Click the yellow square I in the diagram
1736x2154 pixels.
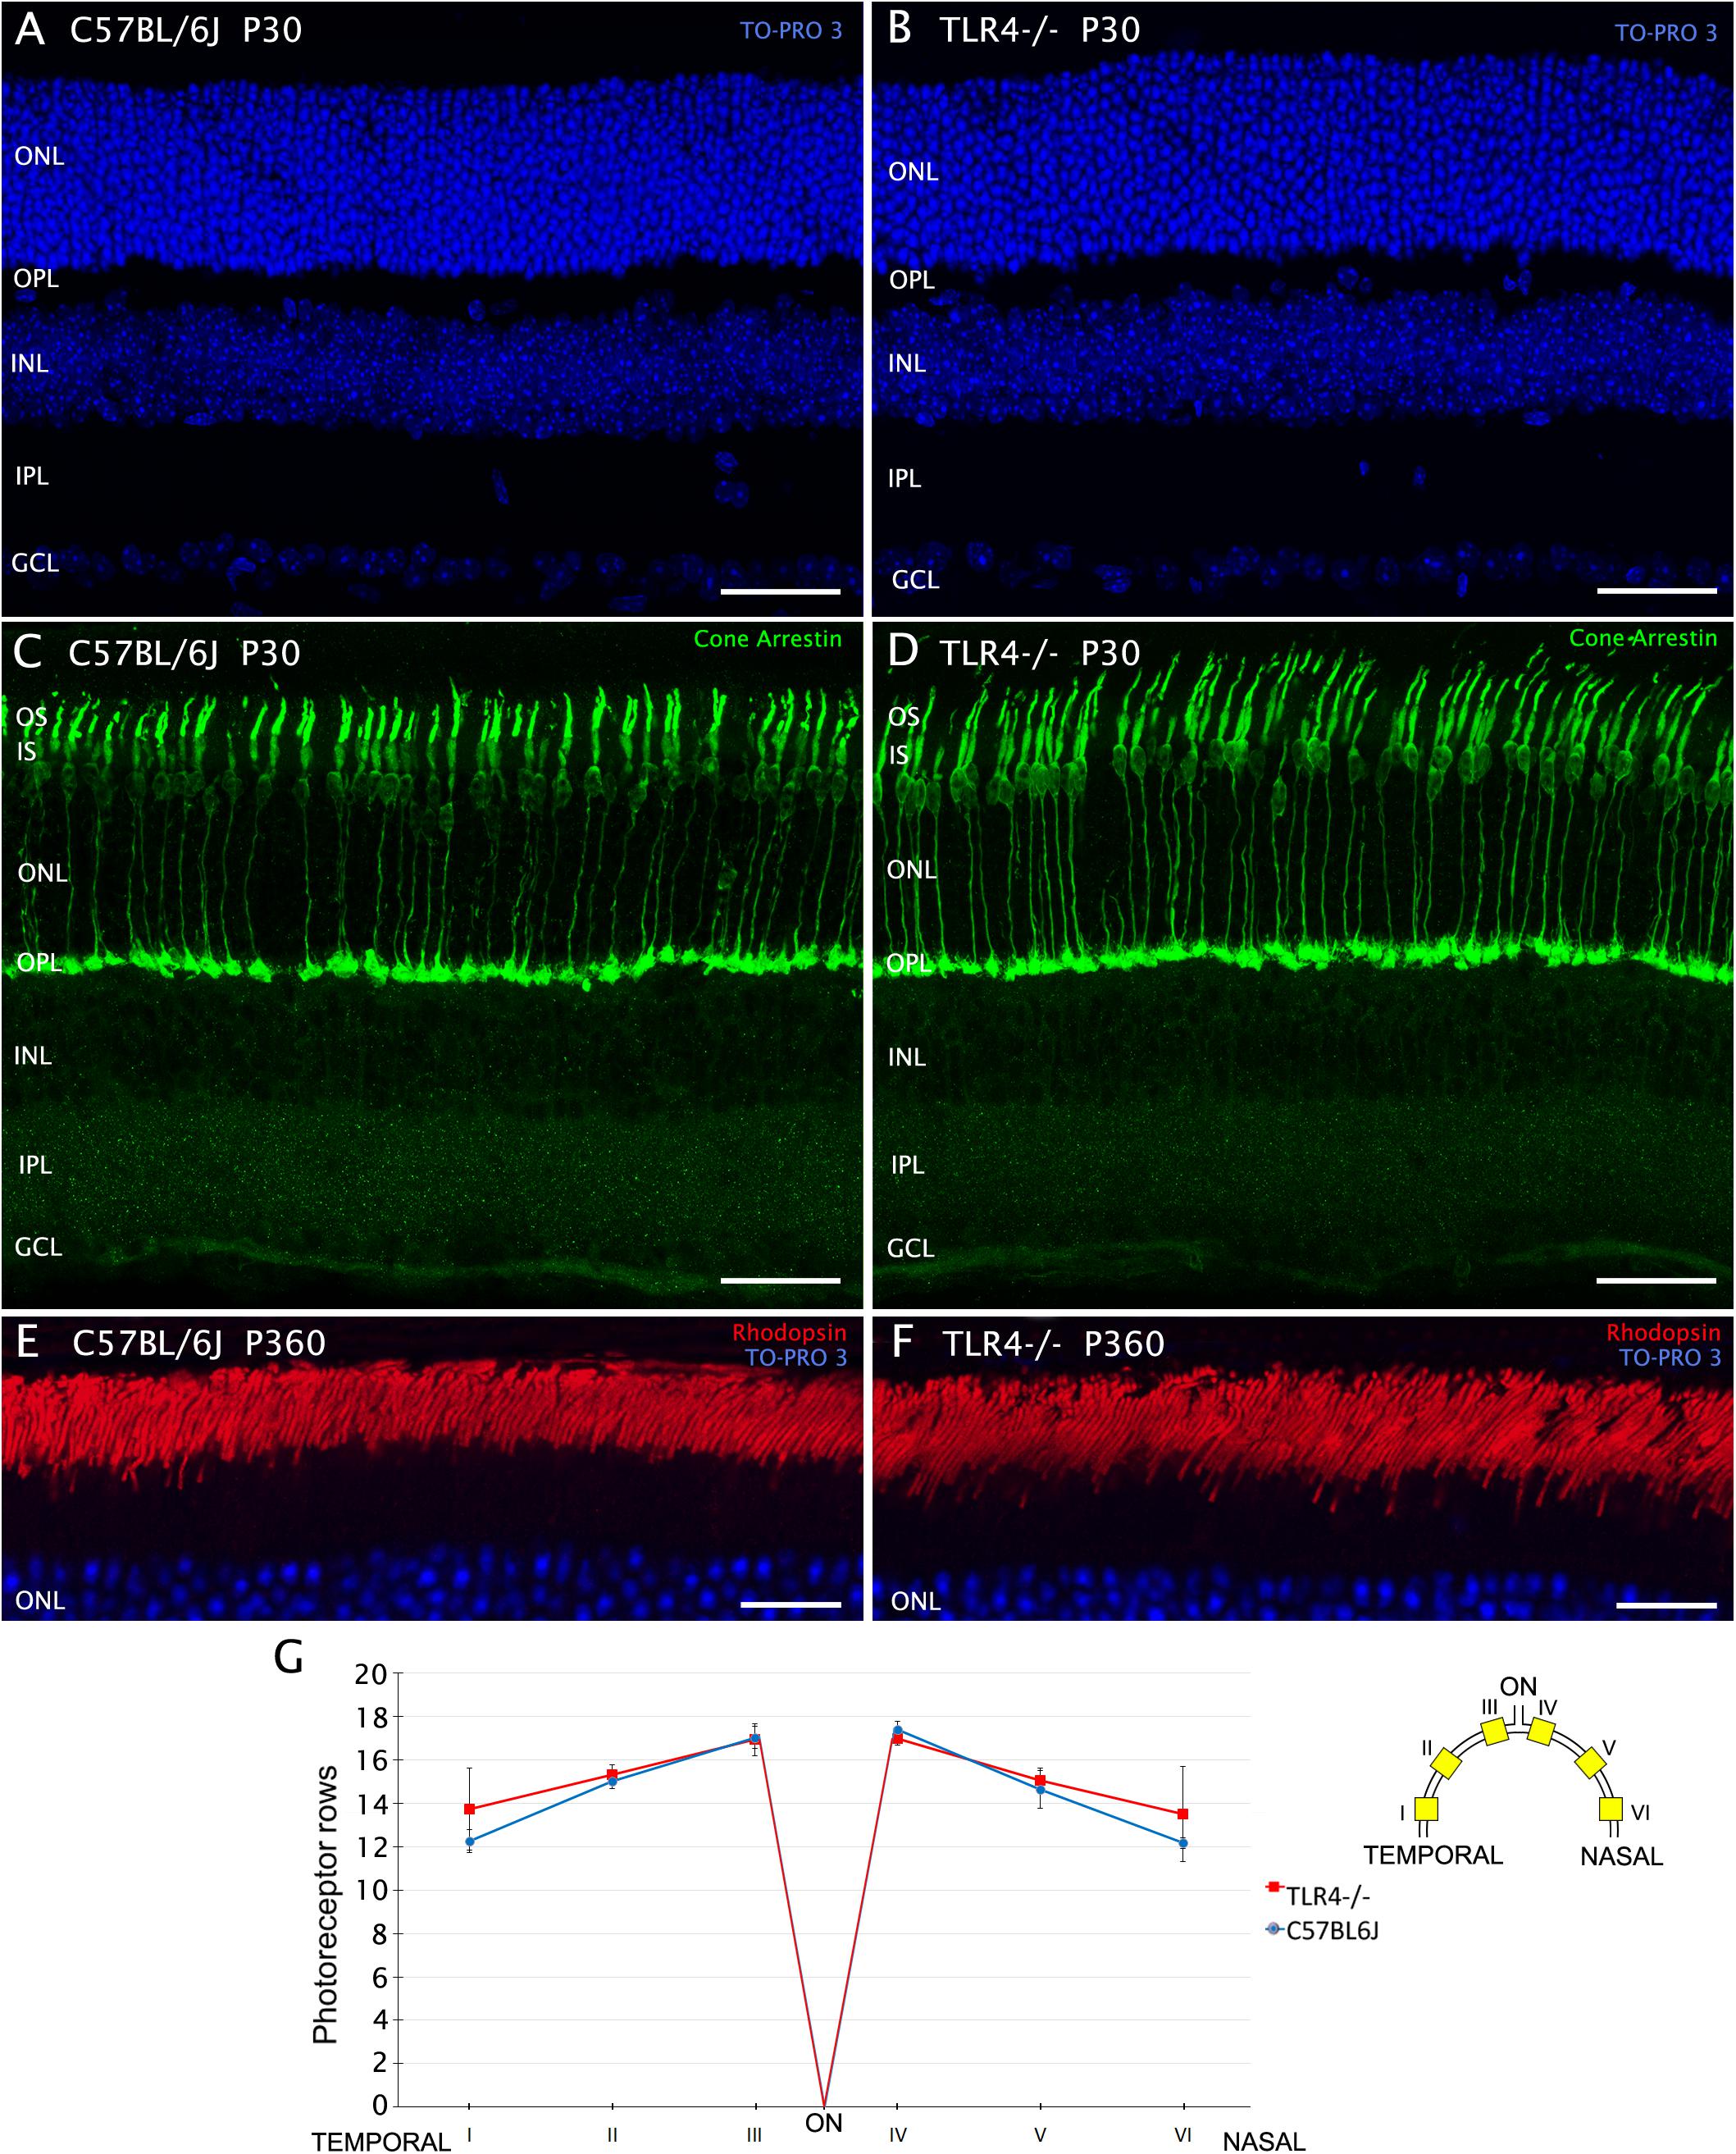tap(1427, 1809)
